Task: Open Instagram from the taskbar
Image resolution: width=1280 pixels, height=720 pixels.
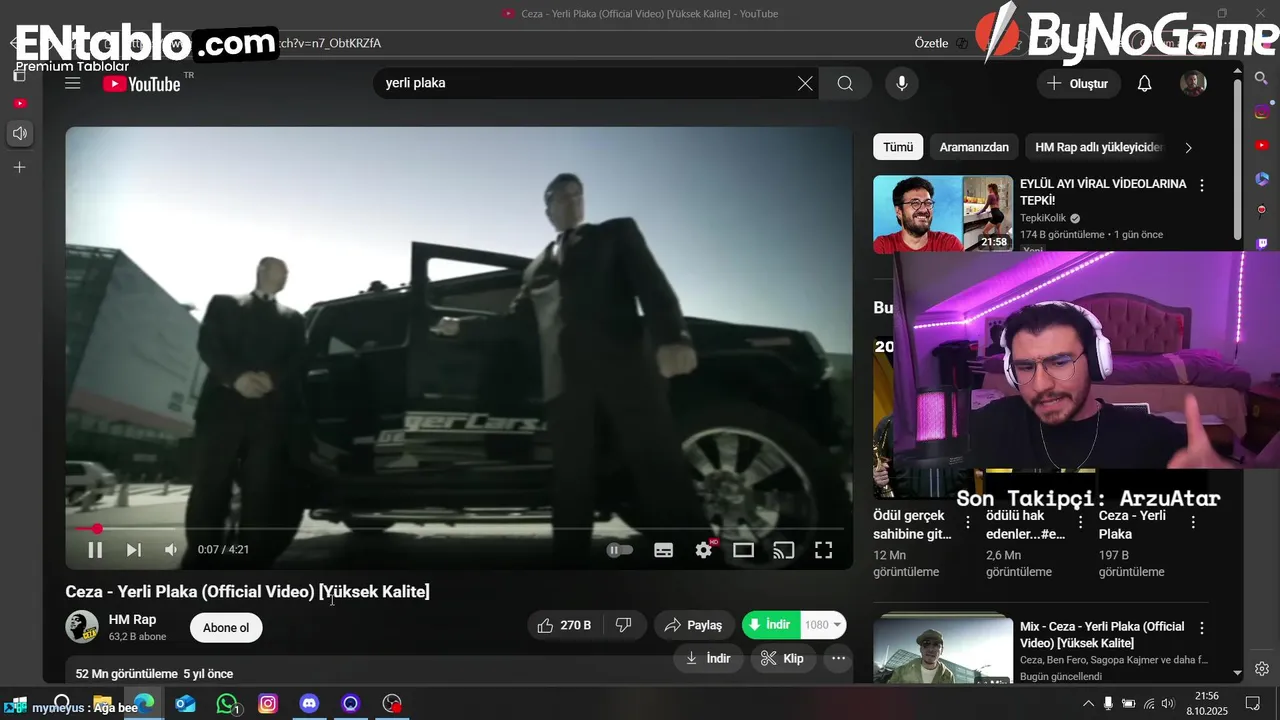Action: coord(268,704)
